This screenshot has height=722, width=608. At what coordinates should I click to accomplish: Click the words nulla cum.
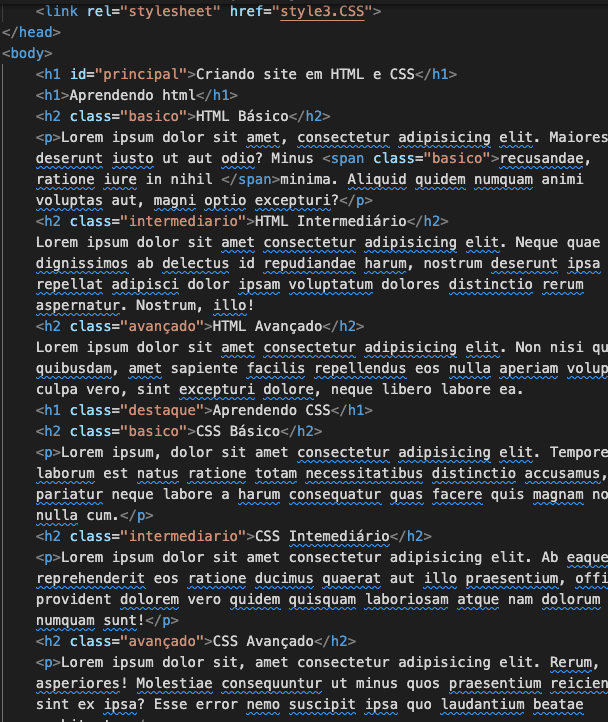(x=78, y=515)
